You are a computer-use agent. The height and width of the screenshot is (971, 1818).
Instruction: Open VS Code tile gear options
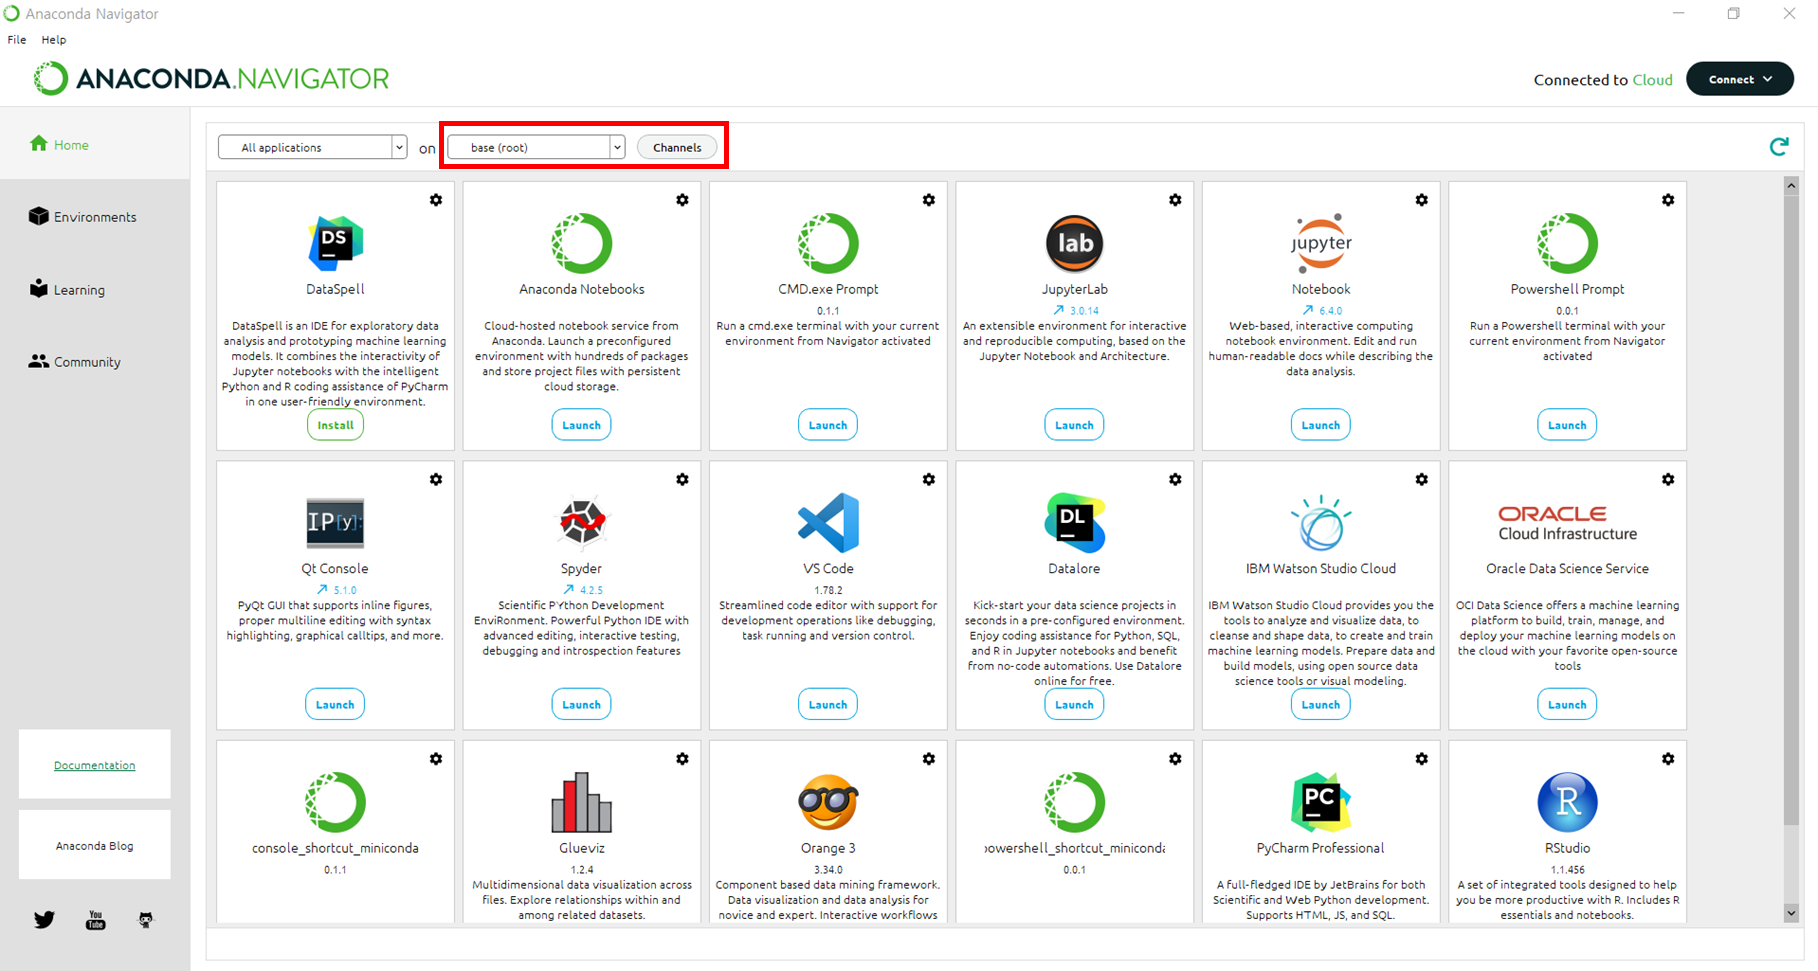click(929, 479)
